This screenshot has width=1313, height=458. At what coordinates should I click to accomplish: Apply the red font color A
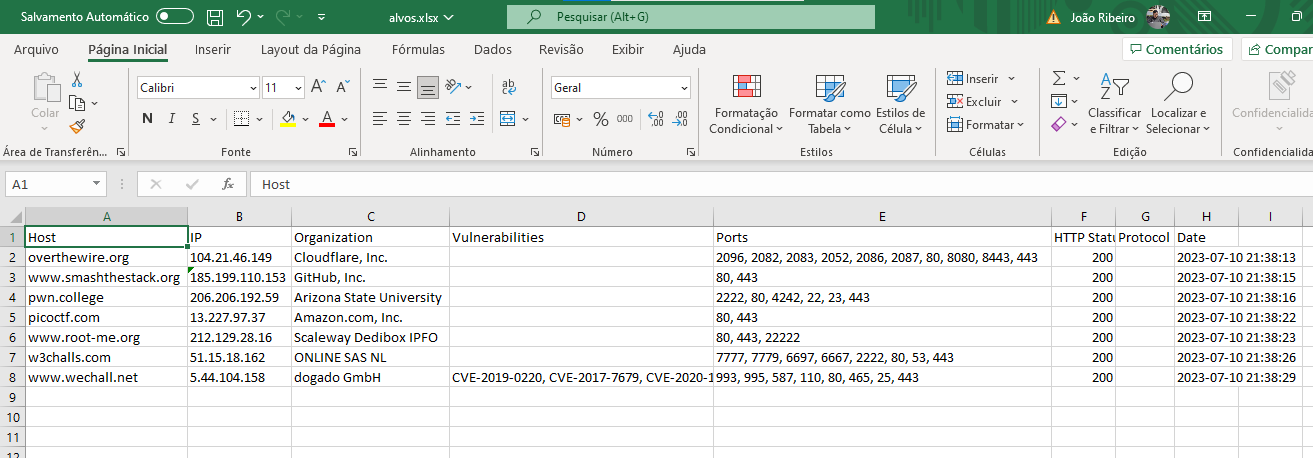[x=326, y=119]
